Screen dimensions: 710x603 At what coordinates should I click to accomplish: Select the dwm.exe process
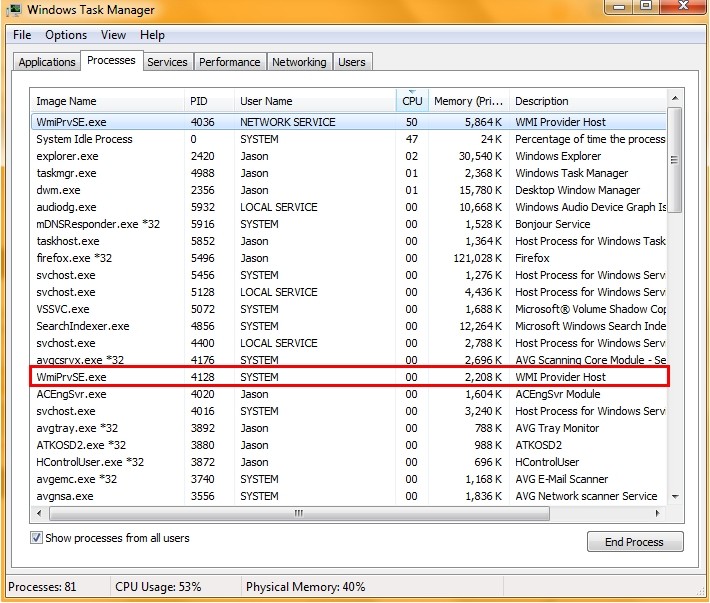[349, 190]
